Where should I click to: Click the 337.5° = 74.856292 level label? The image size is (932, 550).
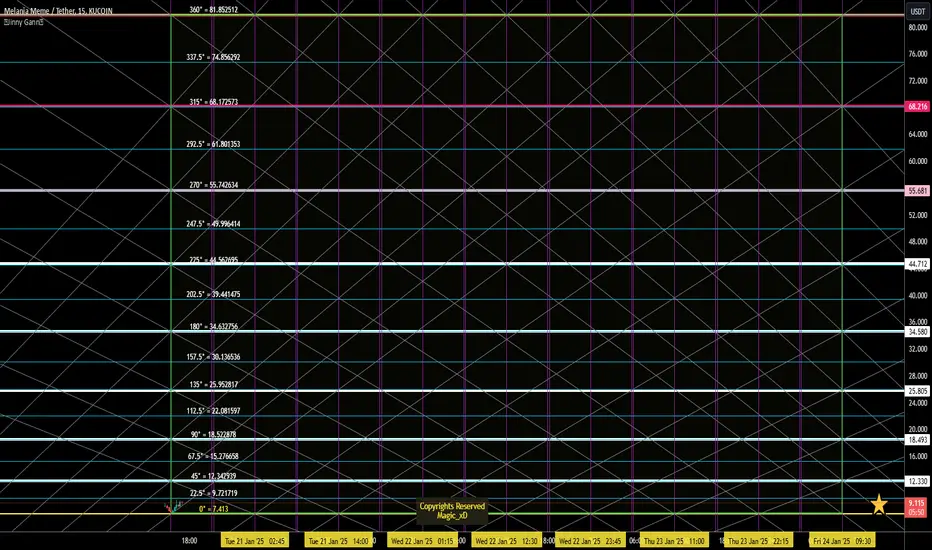[x=213, y=57]
